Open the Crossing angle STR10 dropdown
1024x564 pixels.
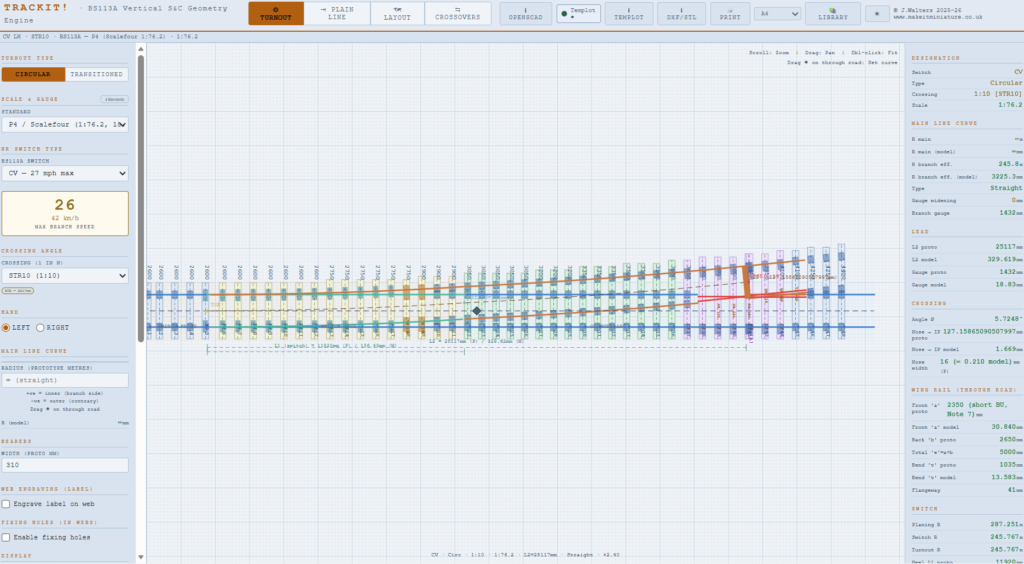point(65,275)
